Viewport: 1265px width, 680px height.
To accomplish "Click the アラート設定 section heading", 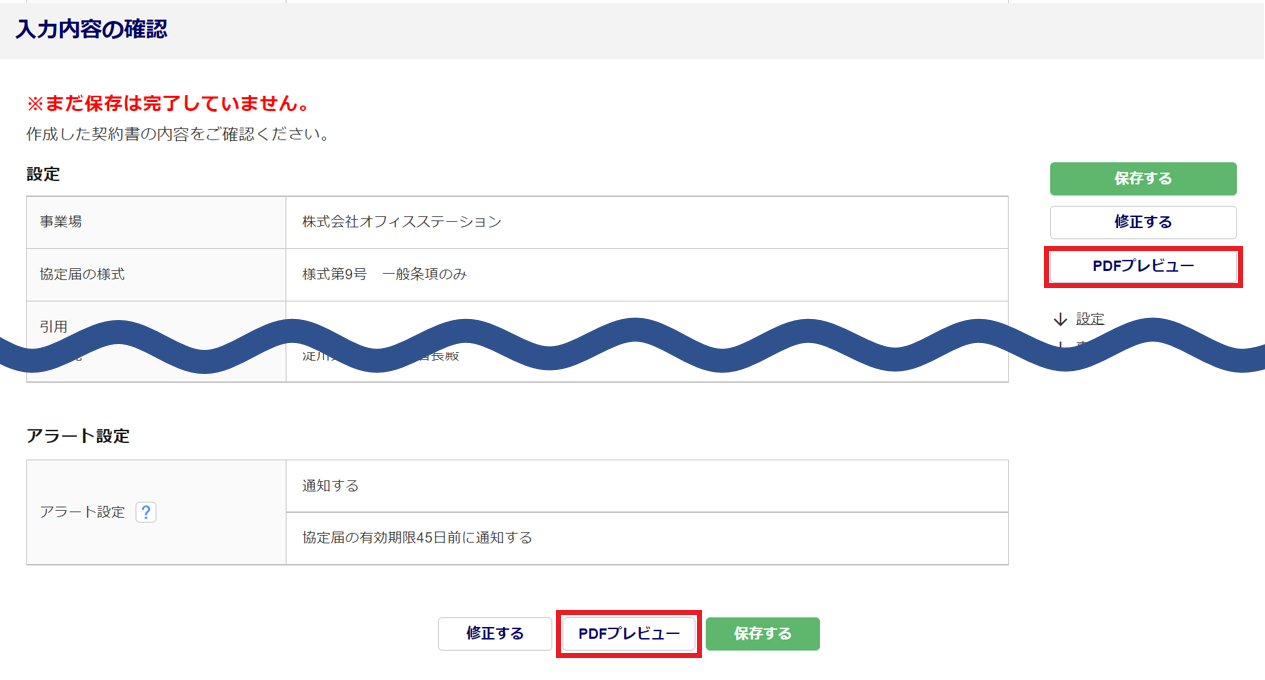I will tap(78, 436).
